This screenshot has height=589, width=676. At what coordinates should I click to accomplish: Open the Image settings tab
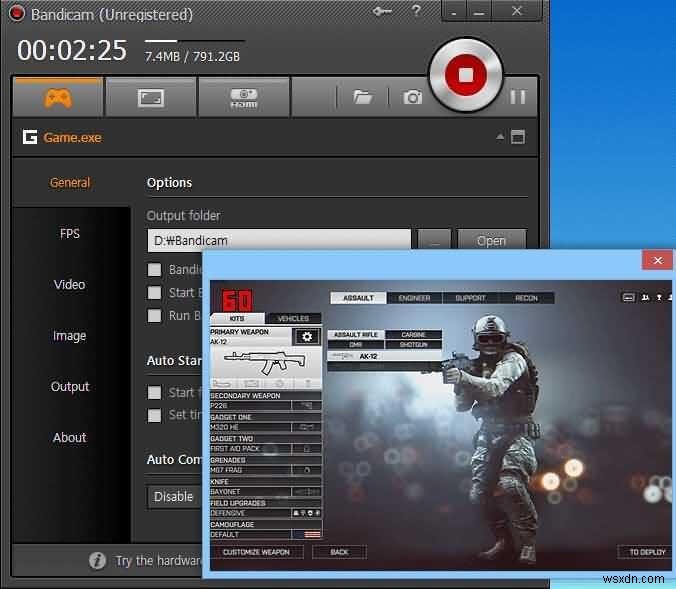pos(70,335)
